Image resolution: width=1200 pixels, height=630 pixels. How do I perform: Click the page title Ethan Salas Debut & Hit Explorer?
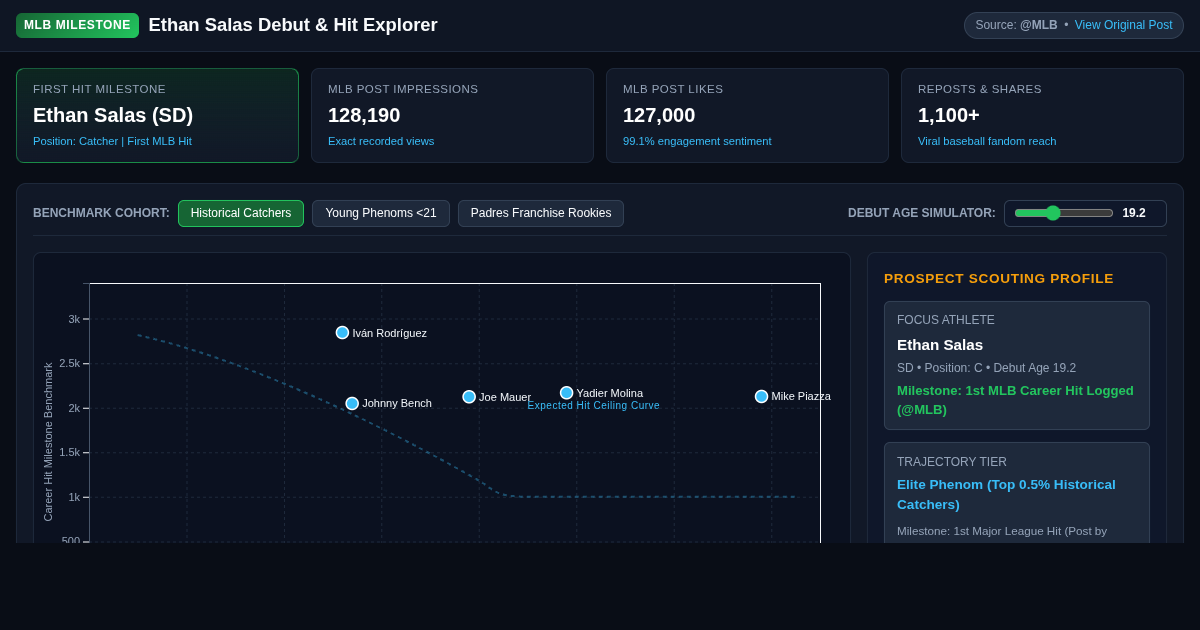point(293,25)
